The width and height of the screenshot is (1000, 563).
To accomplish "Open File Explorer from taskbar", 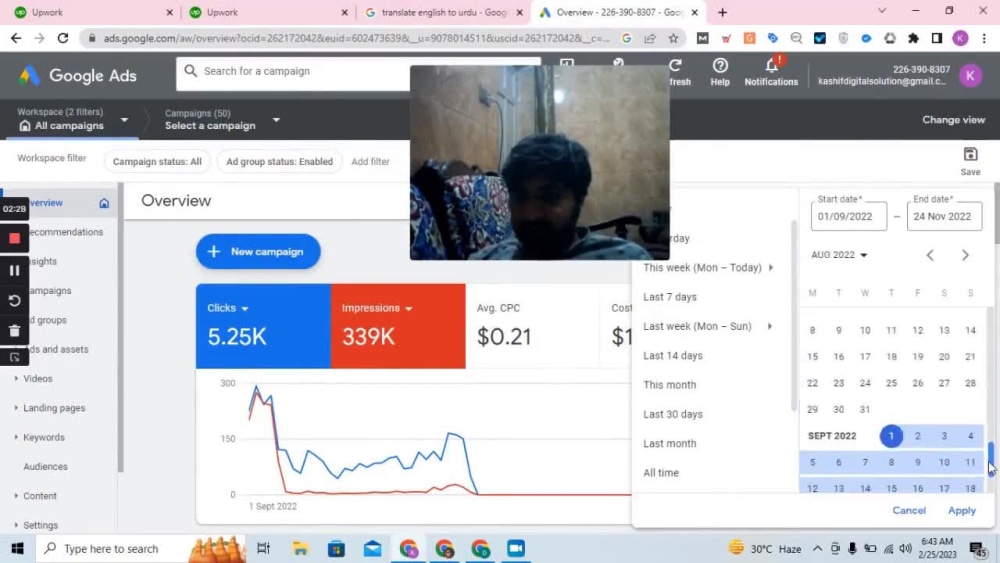I will tap(300, 548).
